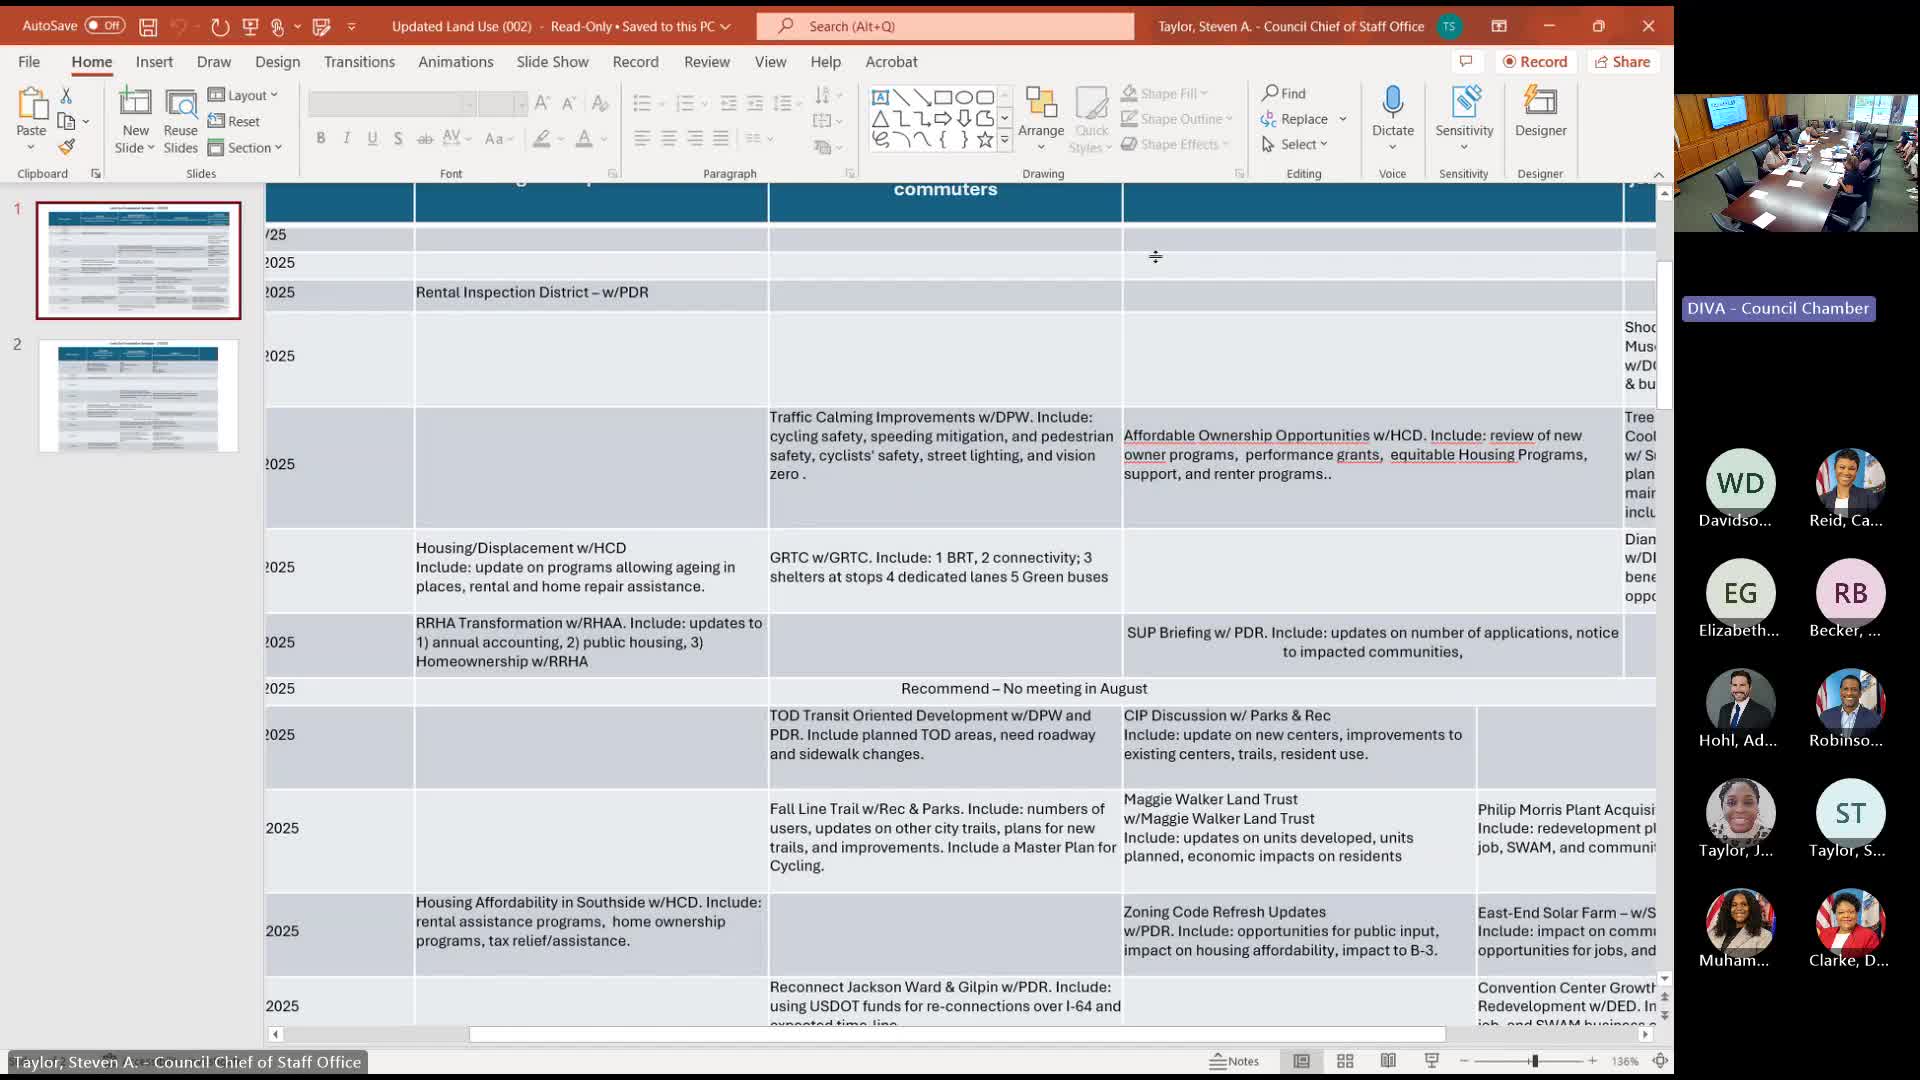
Task: Start Reading View from status bar
Action: pyautogui.click(x=1388, y=1061)
